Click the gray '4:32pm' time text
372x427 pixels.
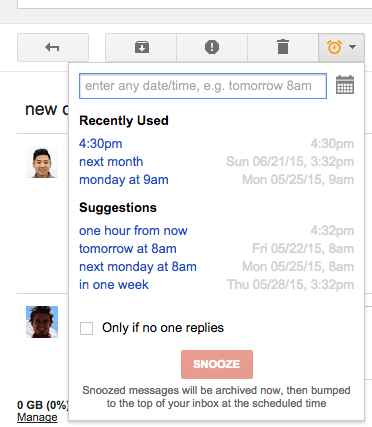[x=332, y=231]
